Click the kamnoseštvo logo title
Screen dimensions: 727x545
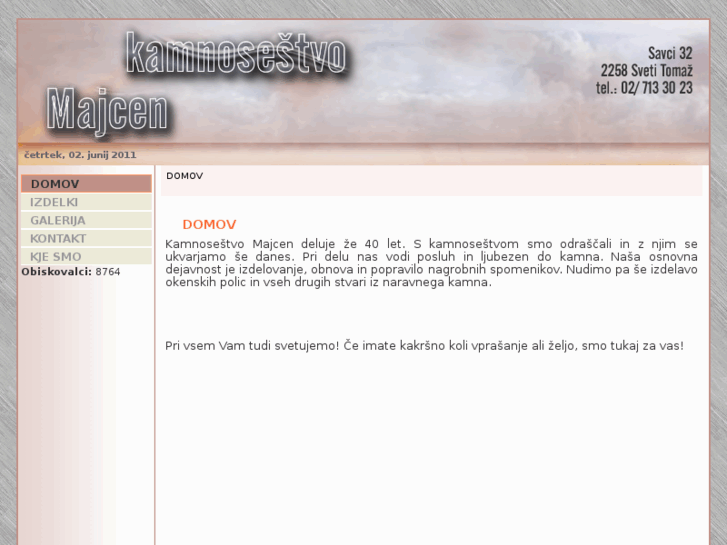(236, 54)
